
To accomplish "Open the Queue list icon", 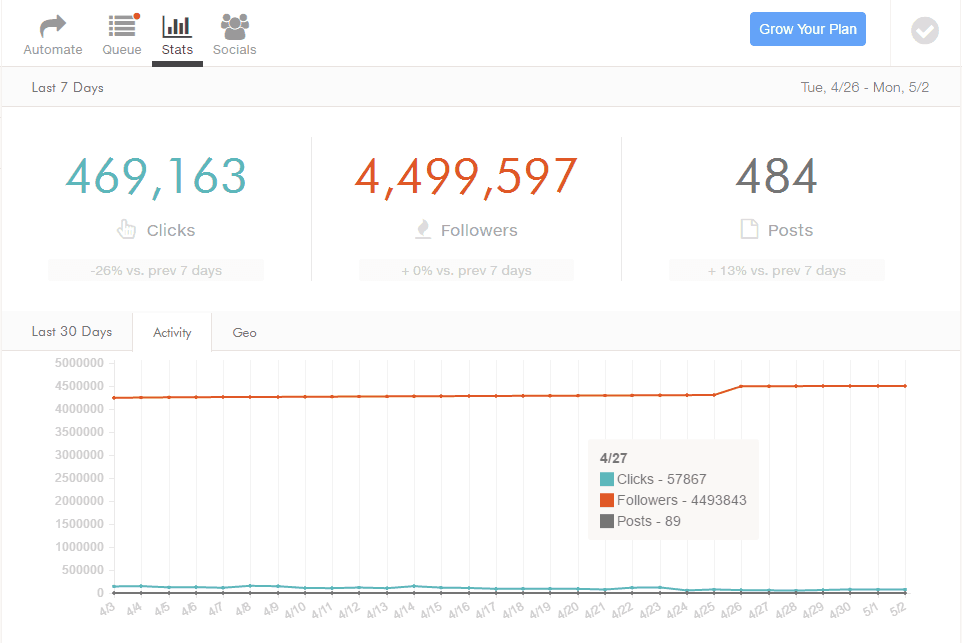I will [x=122, y=26].
